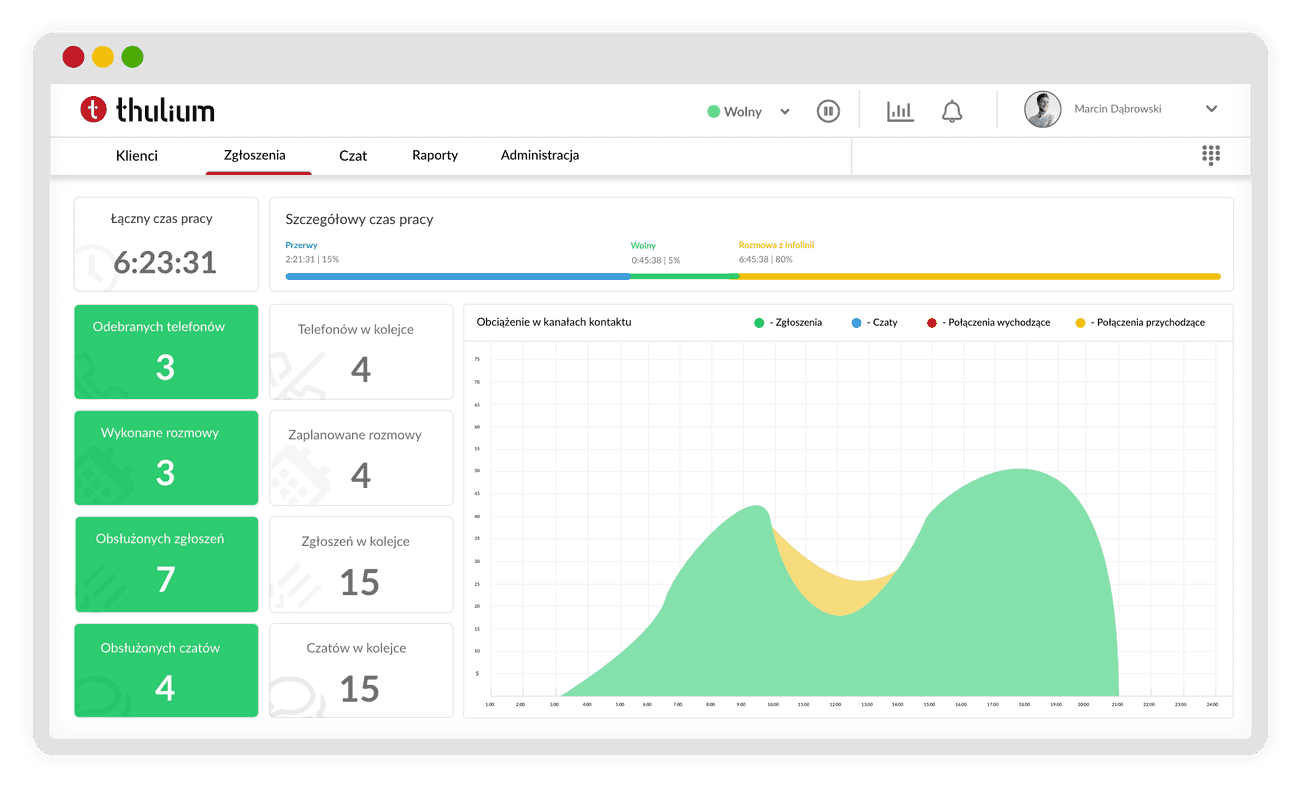Click the green Wolny progress segment
Screen dimensions: 1300x788
685,276
